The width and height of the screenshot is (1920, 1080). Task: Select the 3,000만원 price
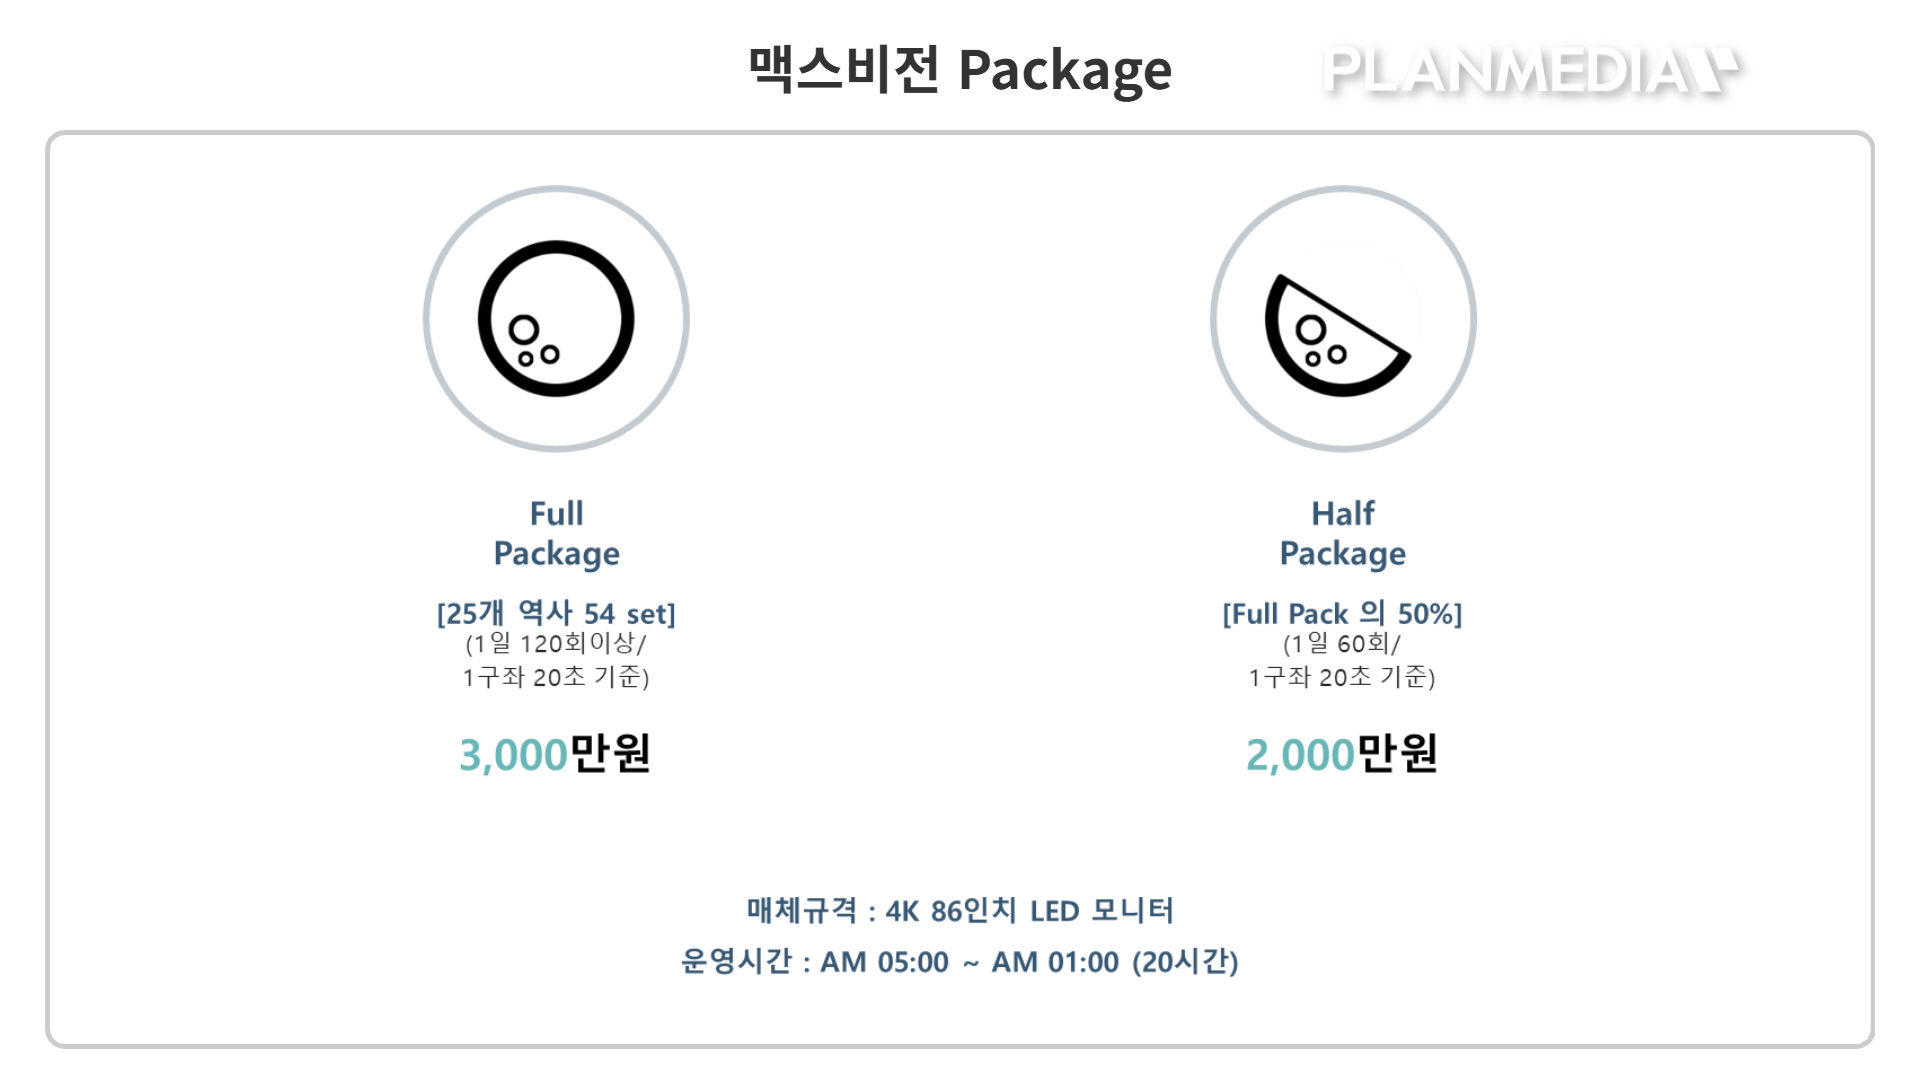click(x=555, y=754)
